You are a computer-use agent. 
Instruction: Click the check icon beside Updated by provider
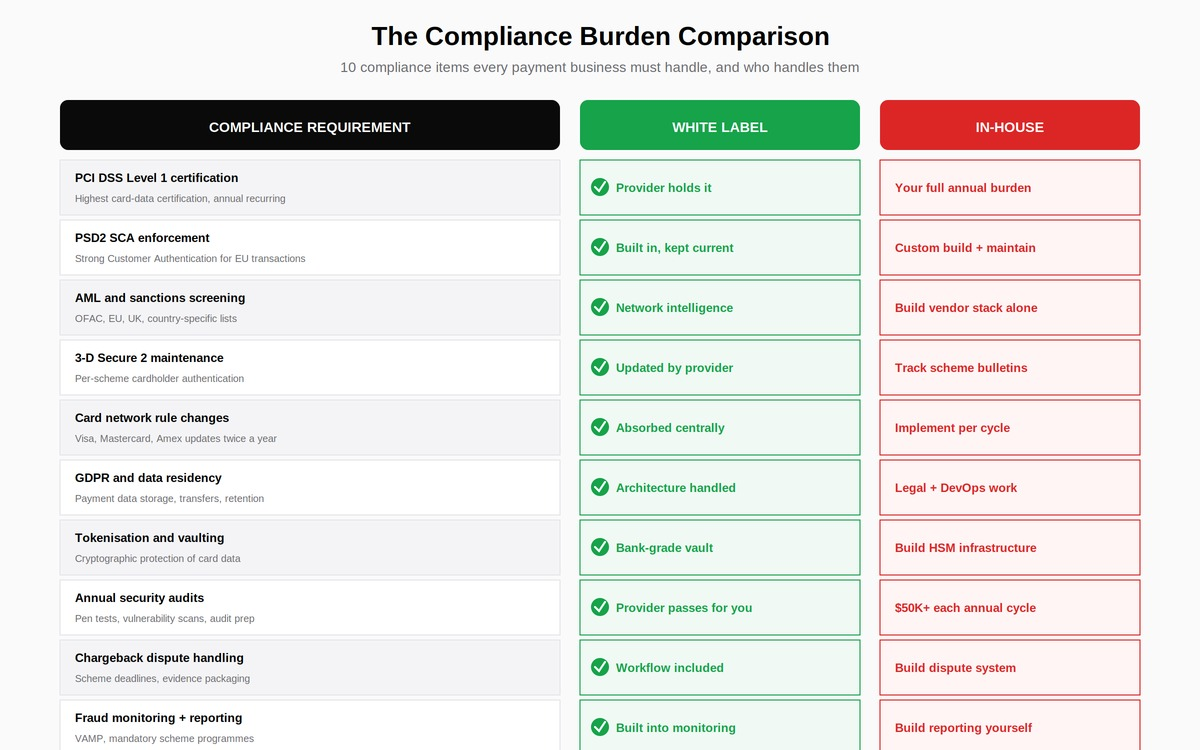(x=600, y=367)
